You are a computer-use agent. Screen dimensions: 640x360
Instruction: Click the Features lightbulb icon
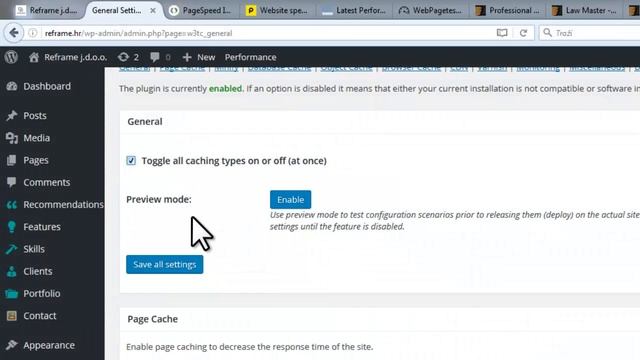12,227
